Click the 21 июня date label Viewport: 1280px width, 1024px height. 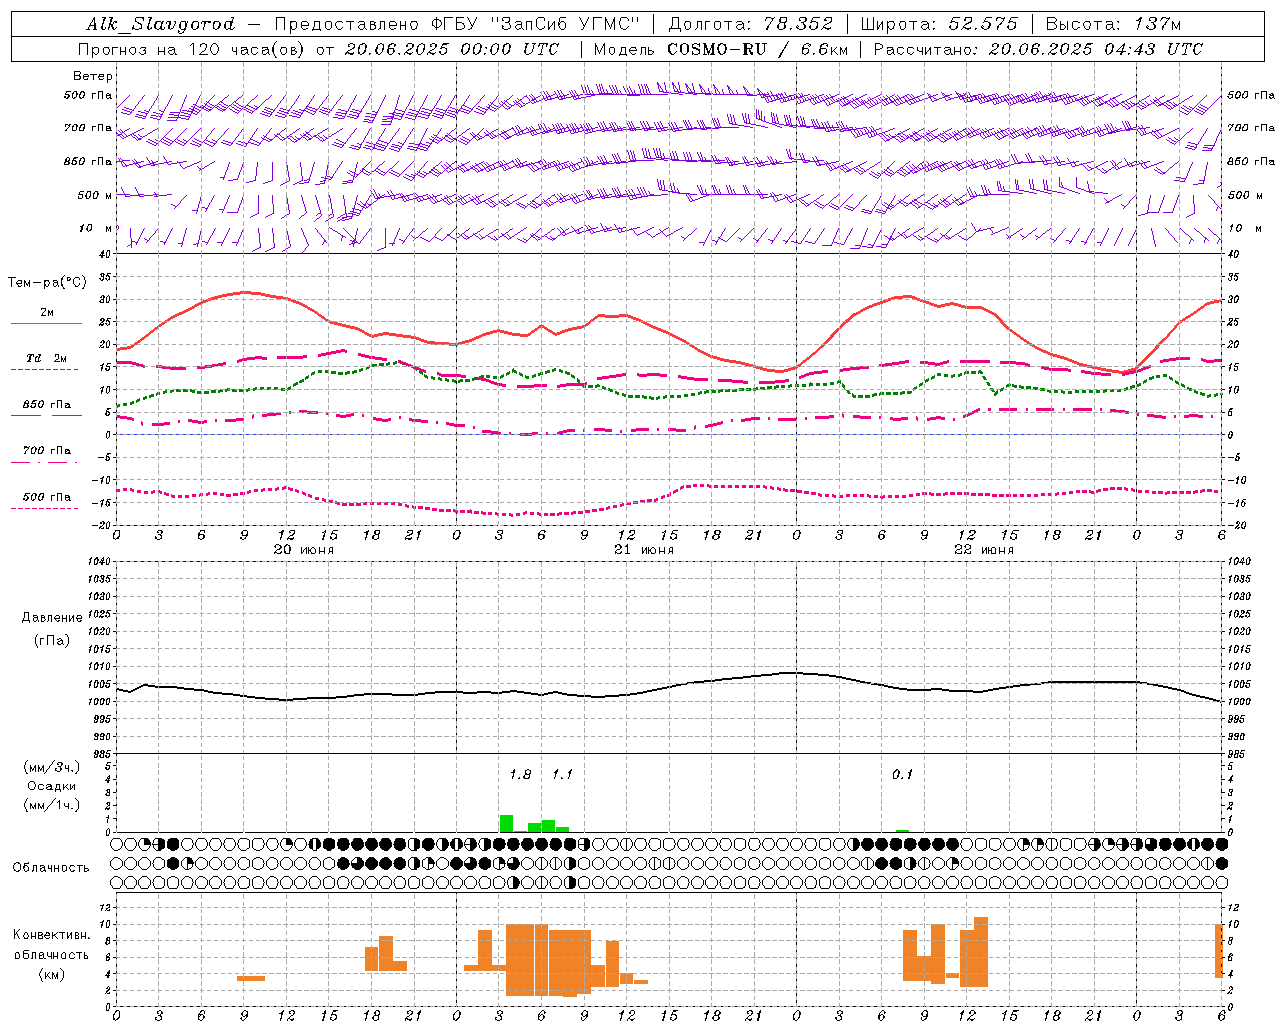644,550
